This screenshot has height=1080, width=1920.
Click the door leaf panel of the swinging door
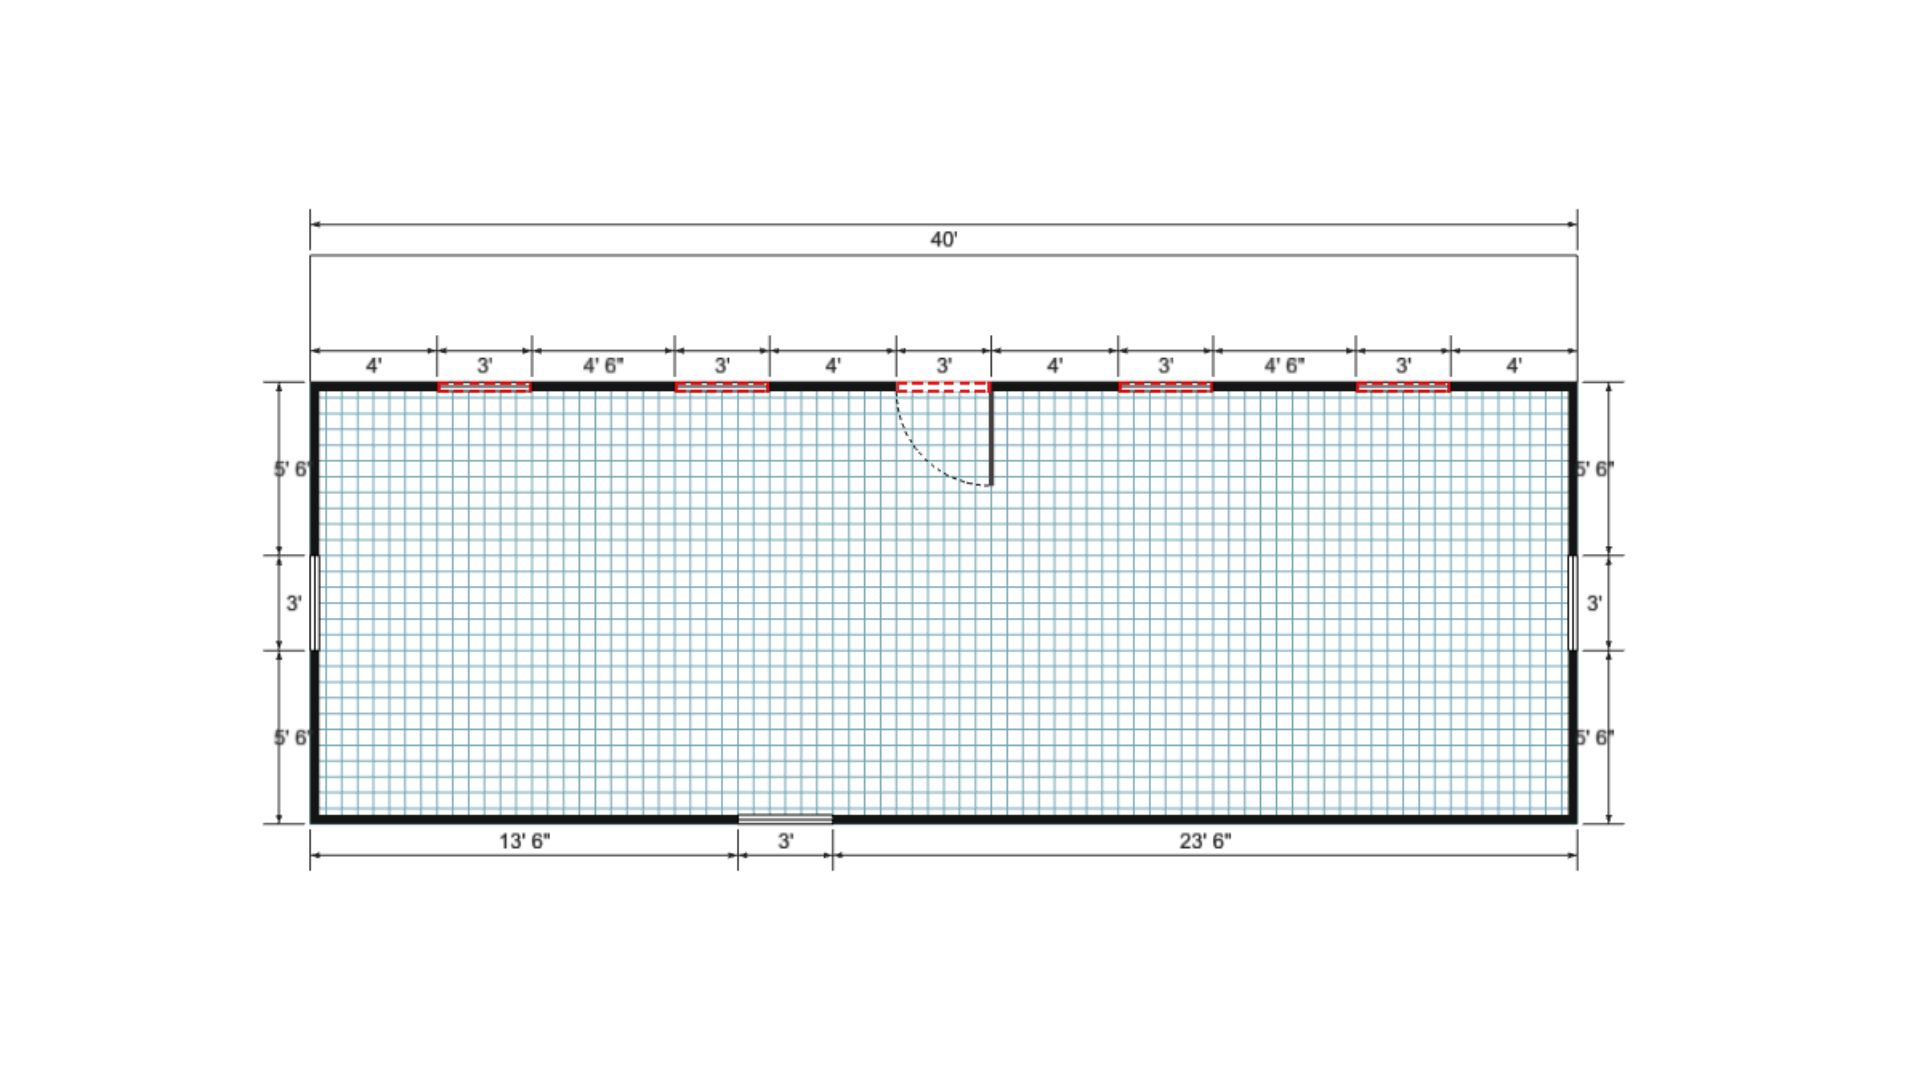991,438
